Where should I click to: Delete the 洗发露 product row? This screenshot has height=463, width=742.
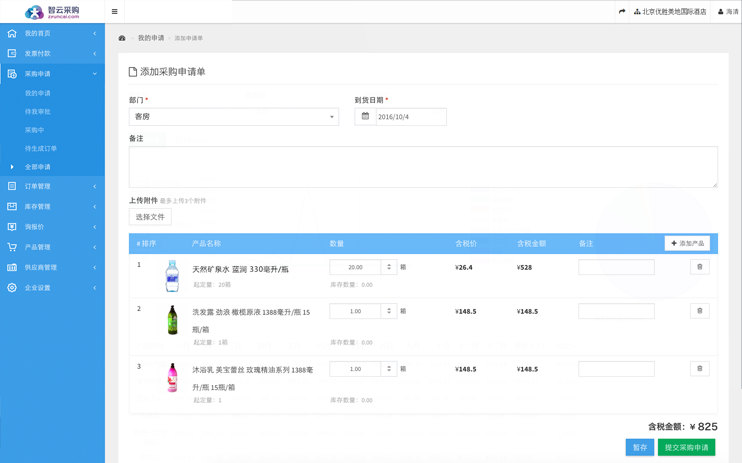[x=699, y=311]
